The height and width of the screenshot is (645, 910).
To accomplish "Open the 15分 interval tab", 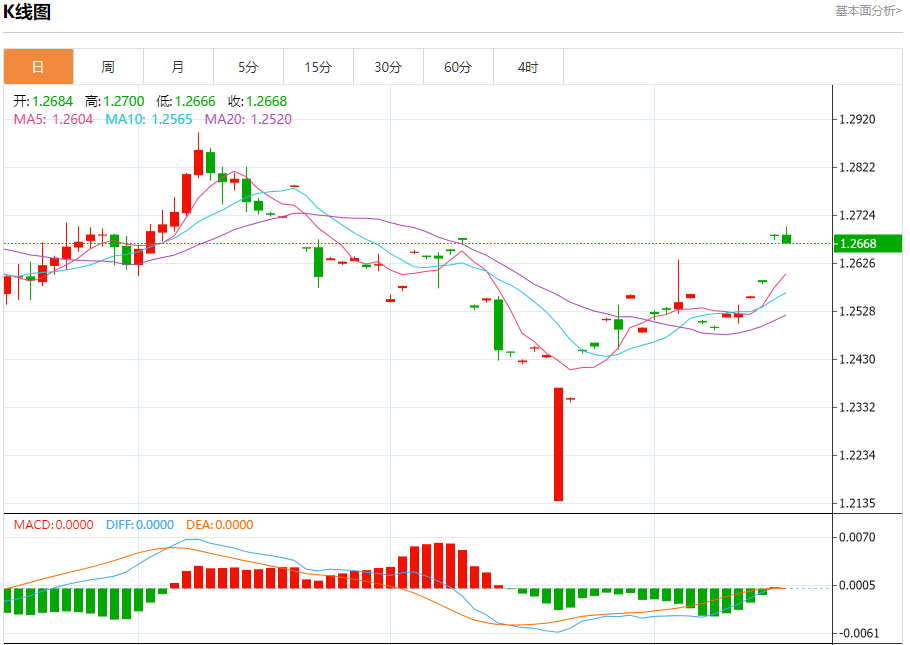I will pyautogui.click(x=319, y=67).
